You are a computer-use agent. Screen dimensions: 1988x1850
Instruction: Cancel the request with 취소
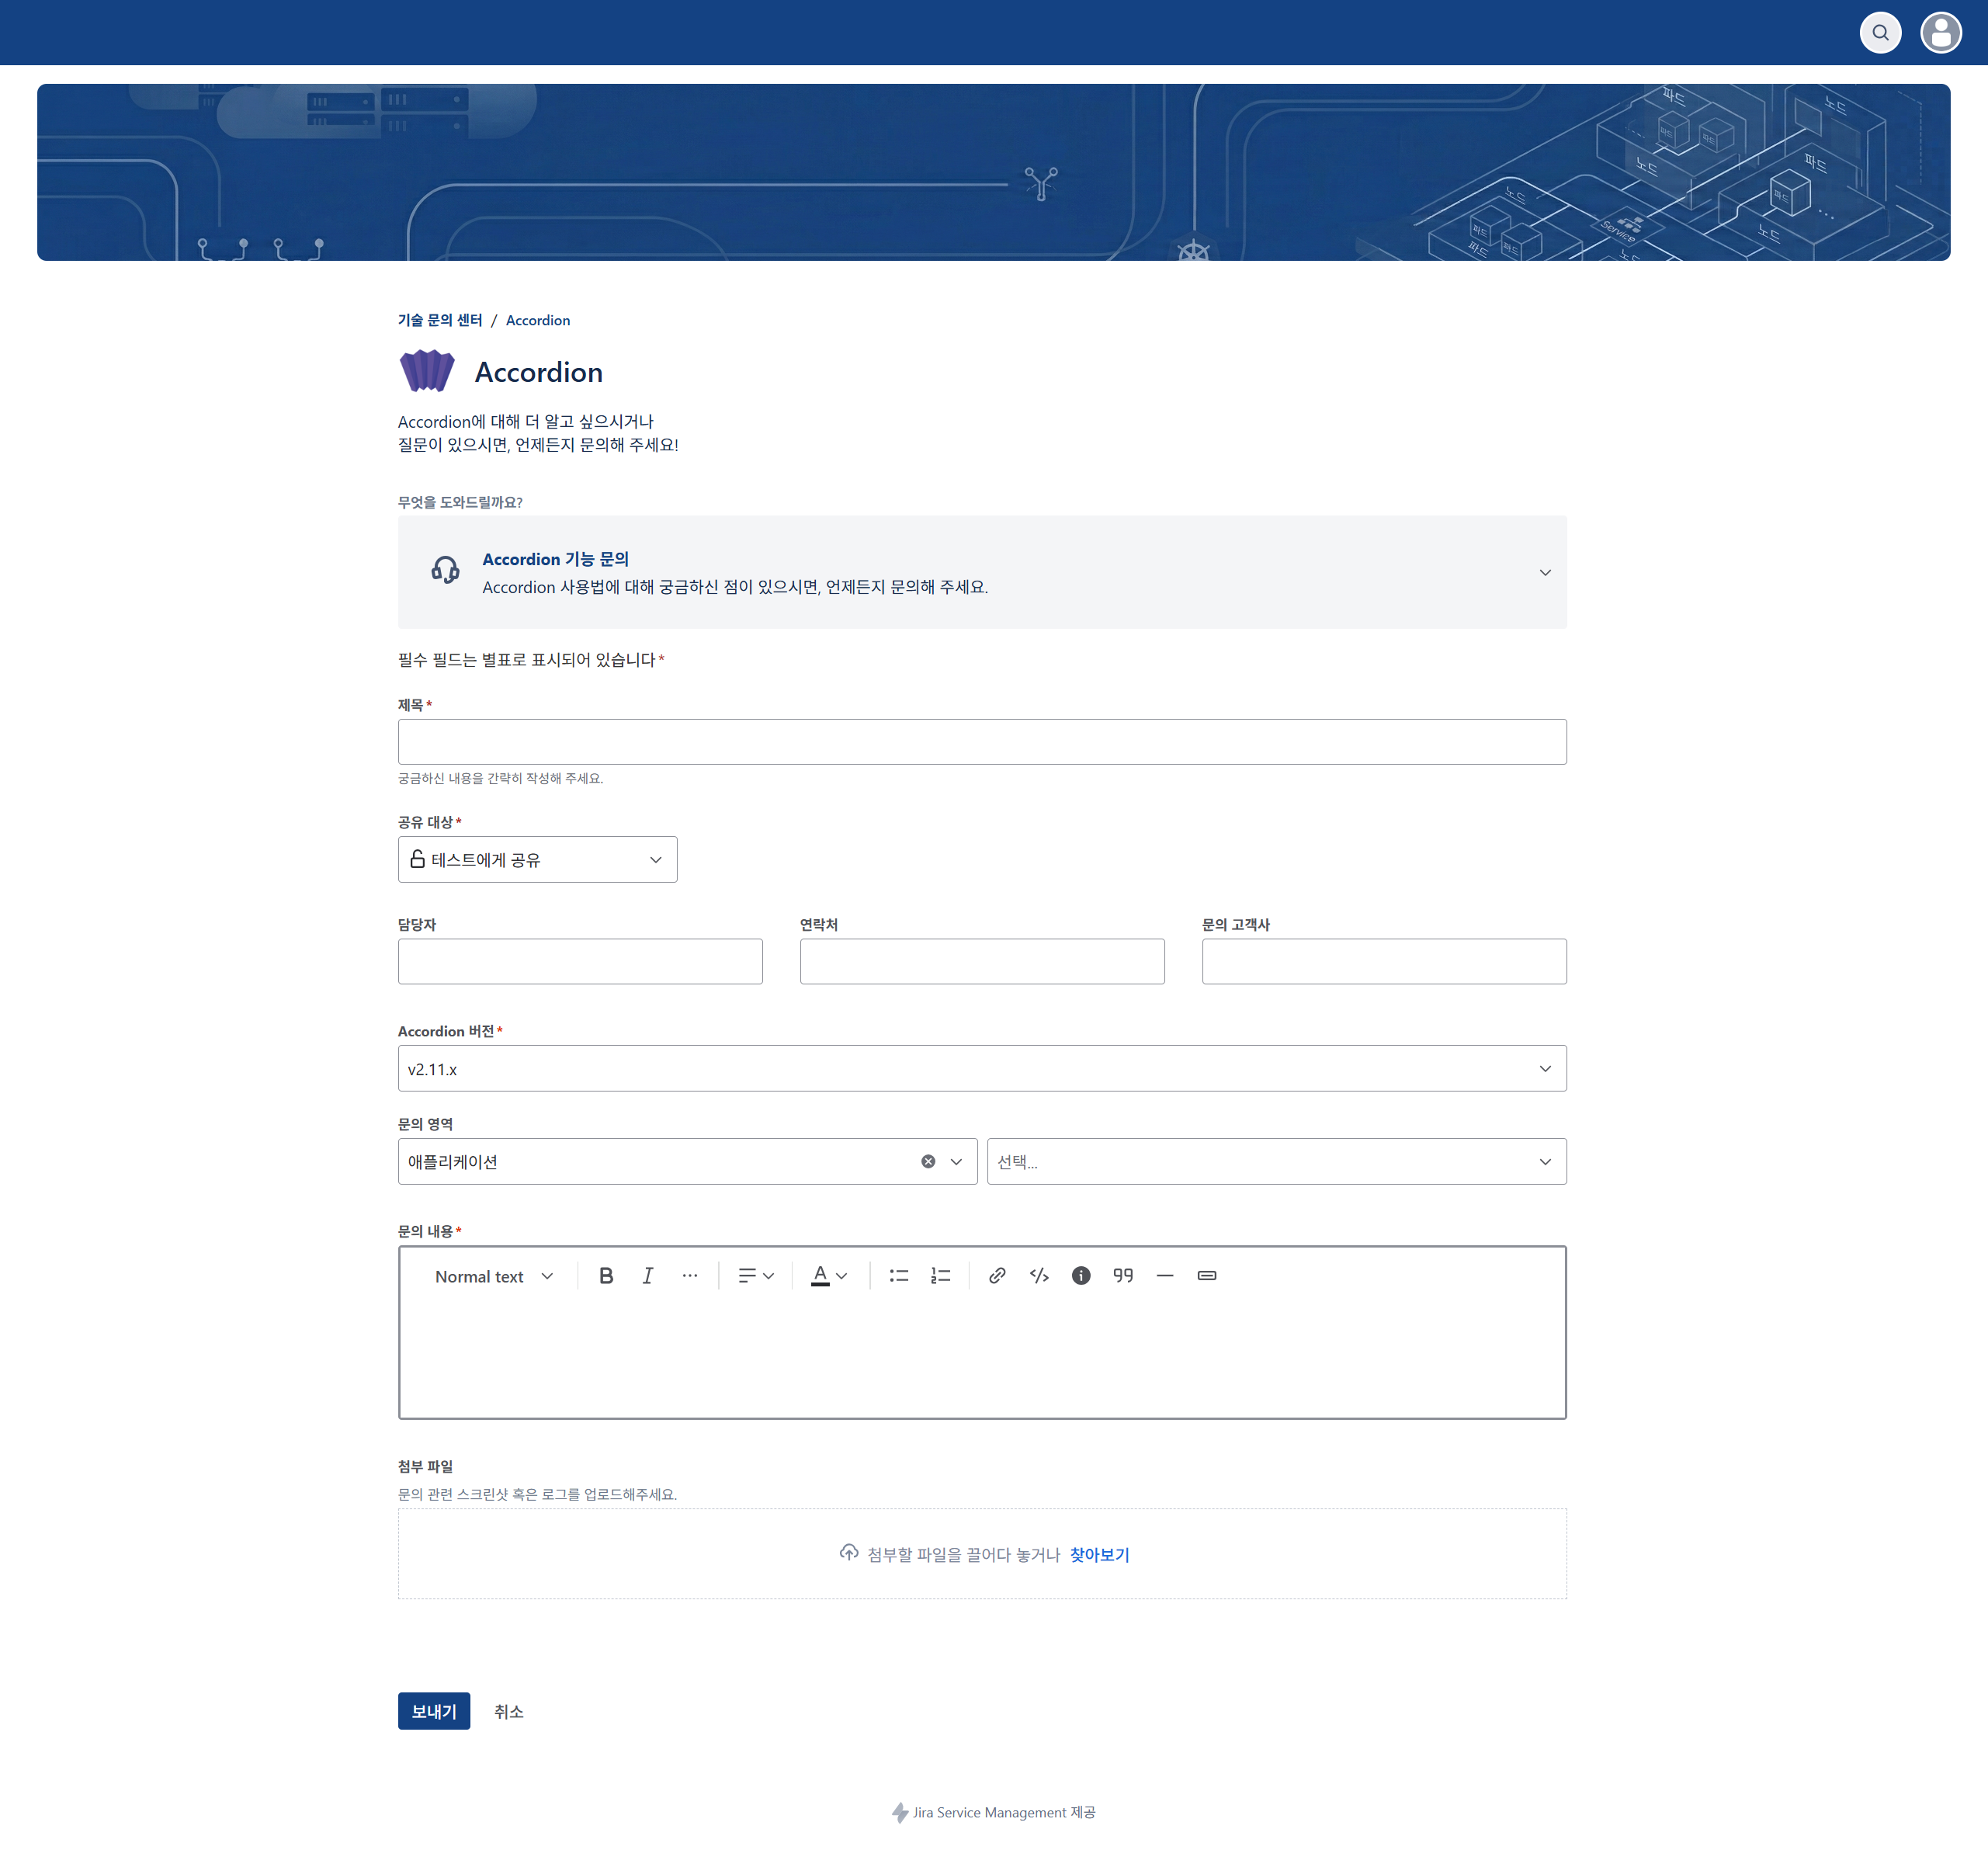pyautogui.click(x=508, y=1711)
